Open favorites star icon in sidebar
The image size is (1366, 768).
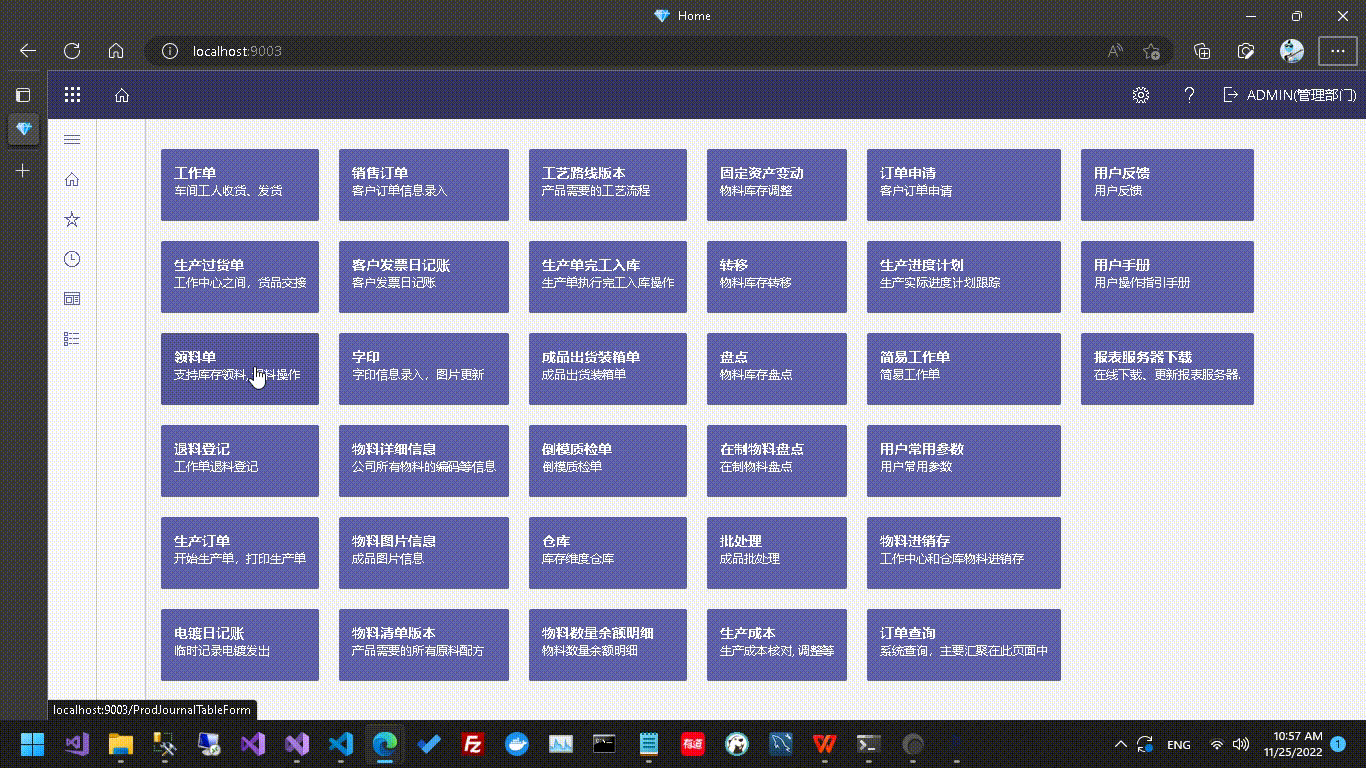[x=72, y=219]
